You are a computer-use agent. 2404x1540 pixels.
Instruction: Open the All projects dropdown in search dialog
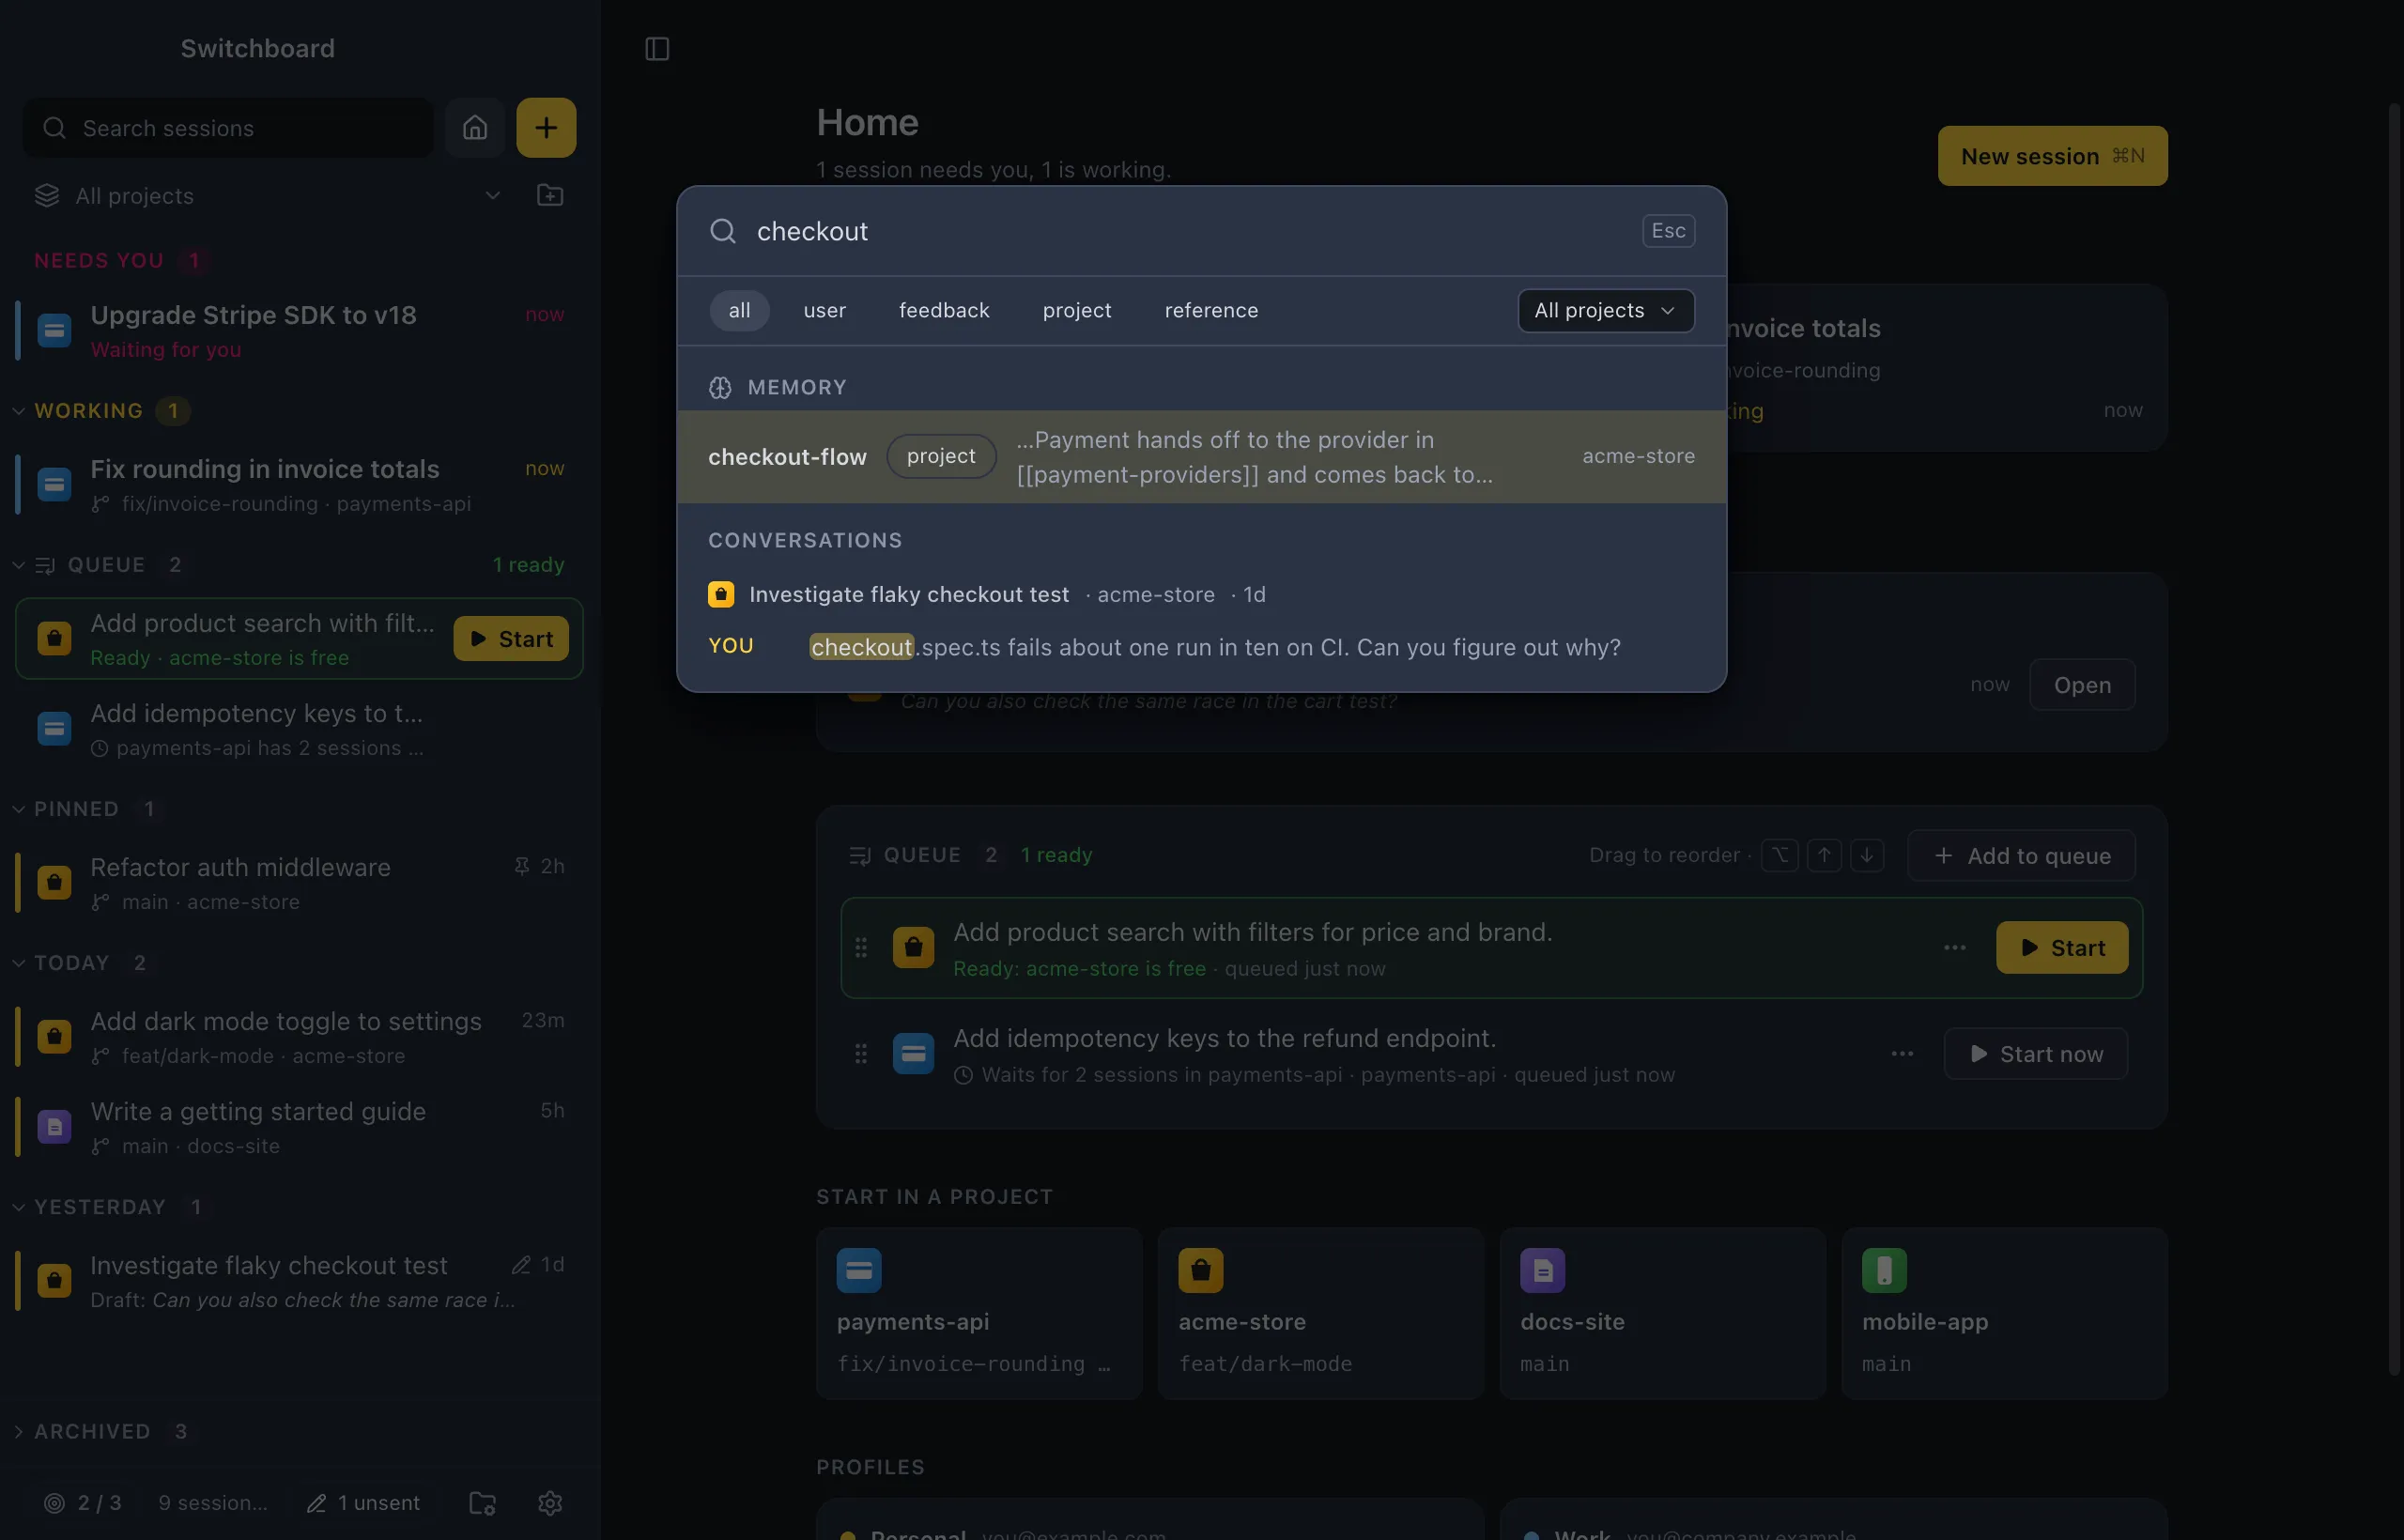[x=1606, y=311]
